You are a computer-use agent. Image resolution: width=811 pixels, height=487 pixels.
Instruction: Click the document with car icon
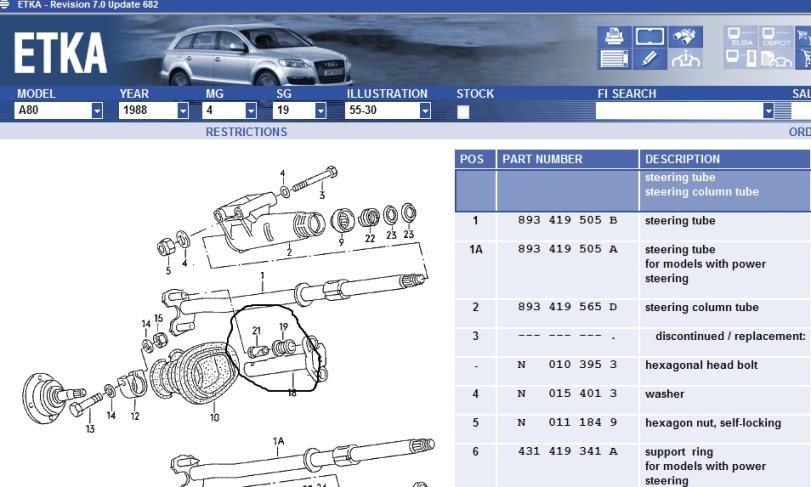[776, 59]
